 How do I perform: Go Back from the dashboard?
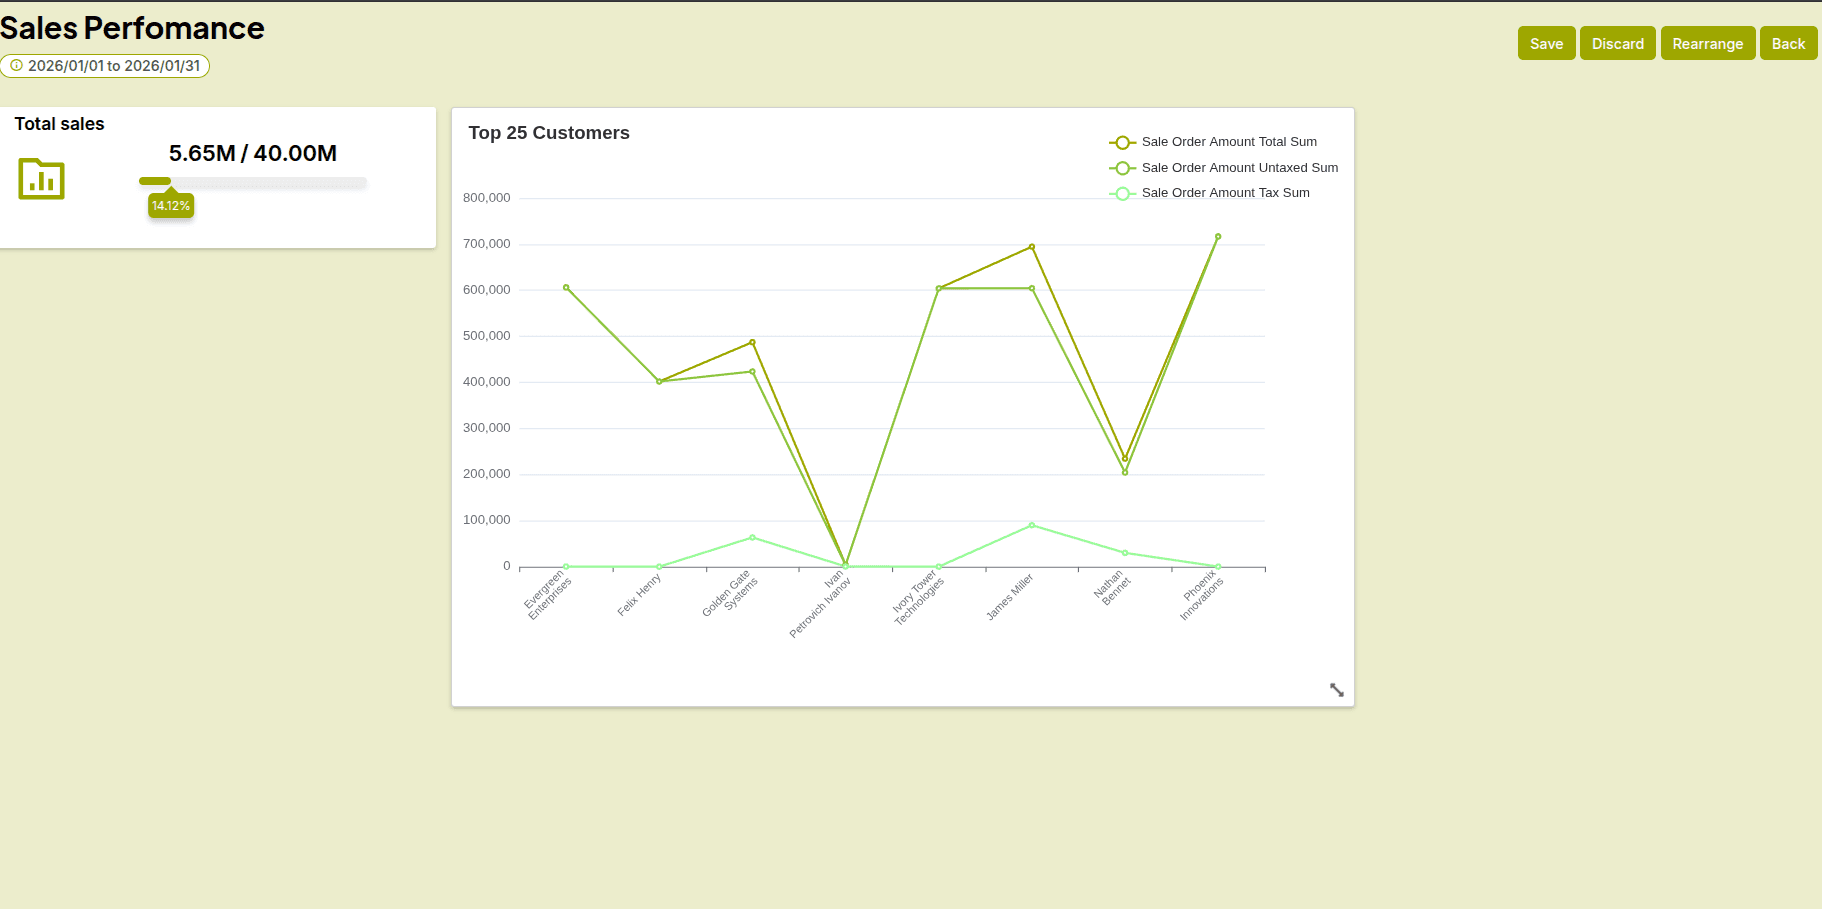1788,44
